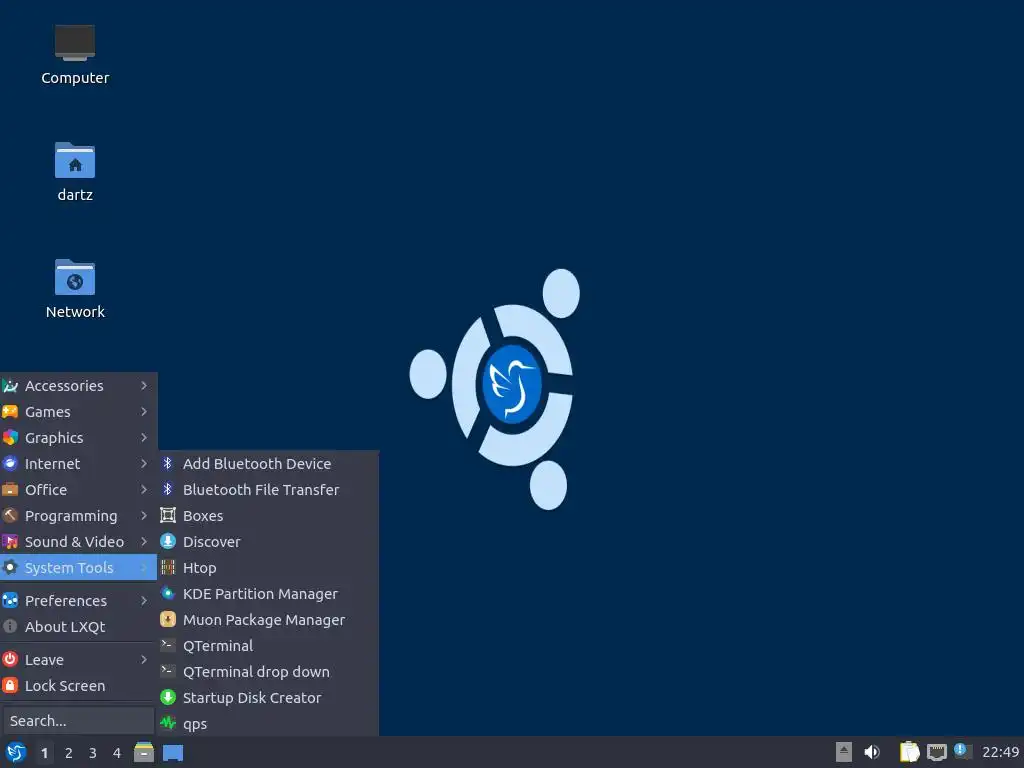Open the Computer desktop icon
Image resolution: width=1024 pixels, height=768 pixels.
click(75, 54)
